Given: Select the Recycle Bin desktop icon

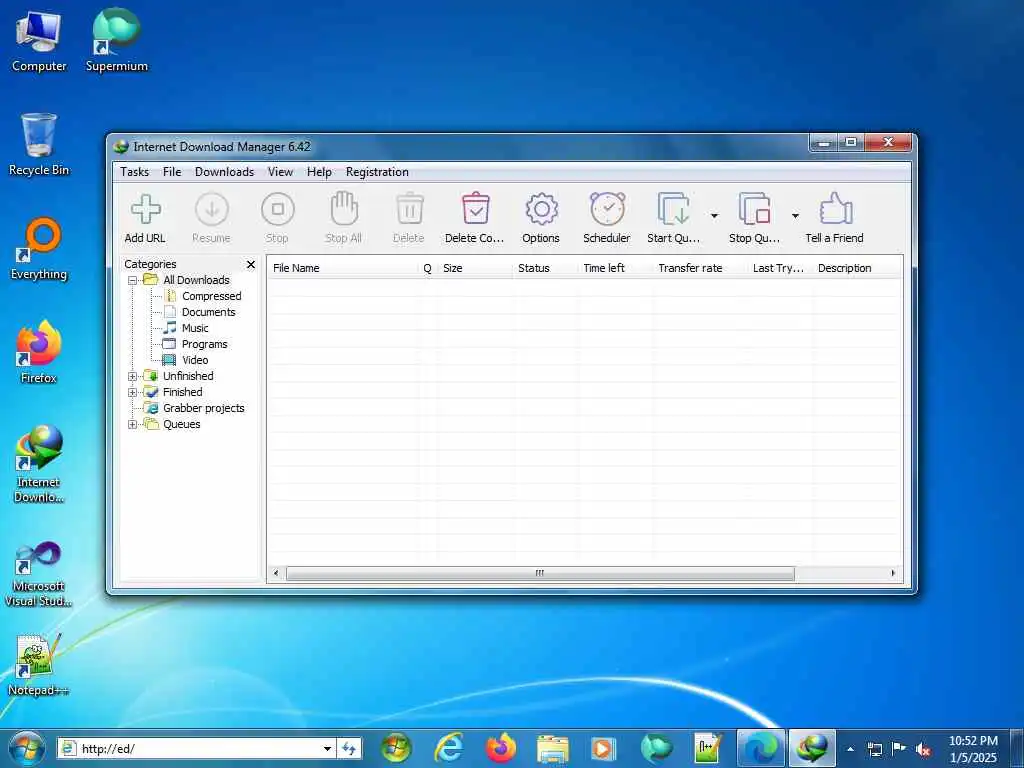Looking at the screenshot, I should click(x=39, y=145).
